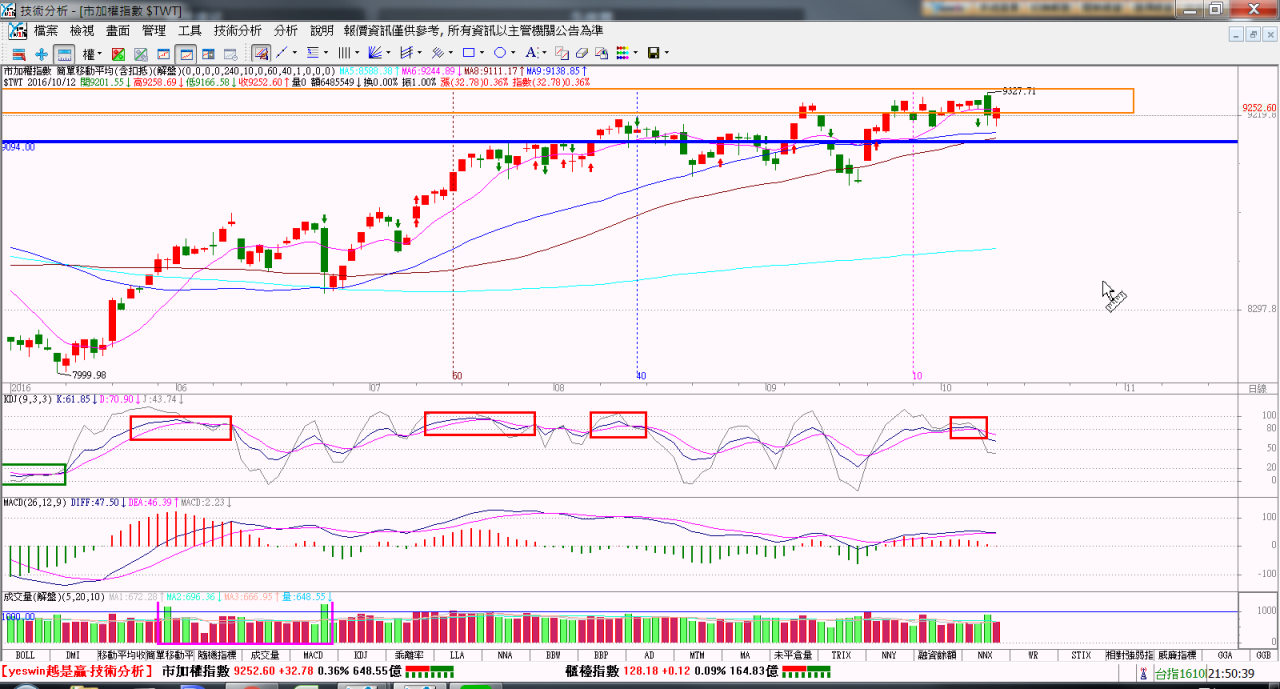
Task: Expand the vertical lines tool dropdown
Action: click(355, 53)
